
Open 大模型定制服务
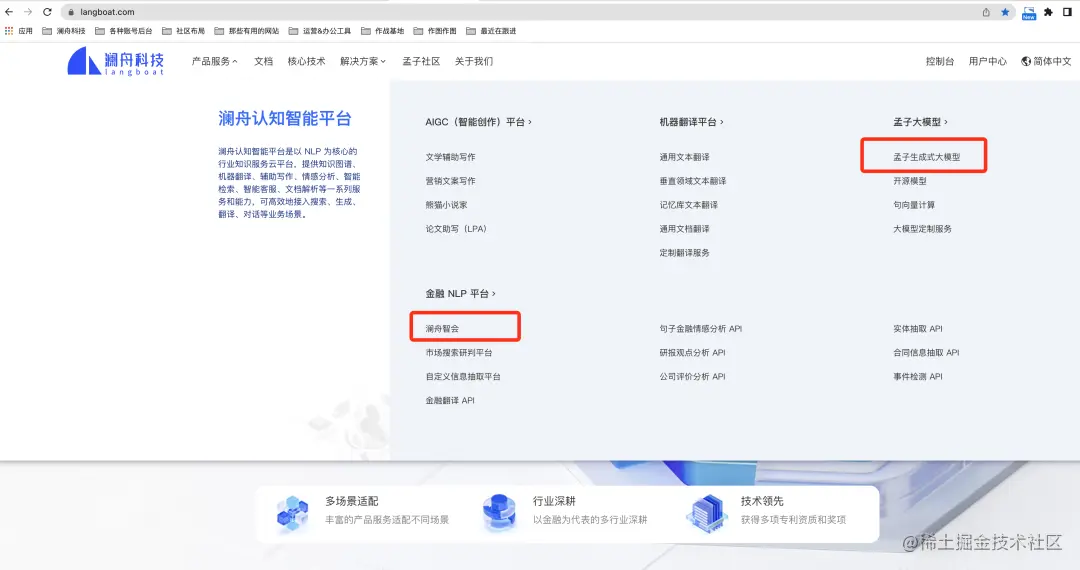(922, 229)
